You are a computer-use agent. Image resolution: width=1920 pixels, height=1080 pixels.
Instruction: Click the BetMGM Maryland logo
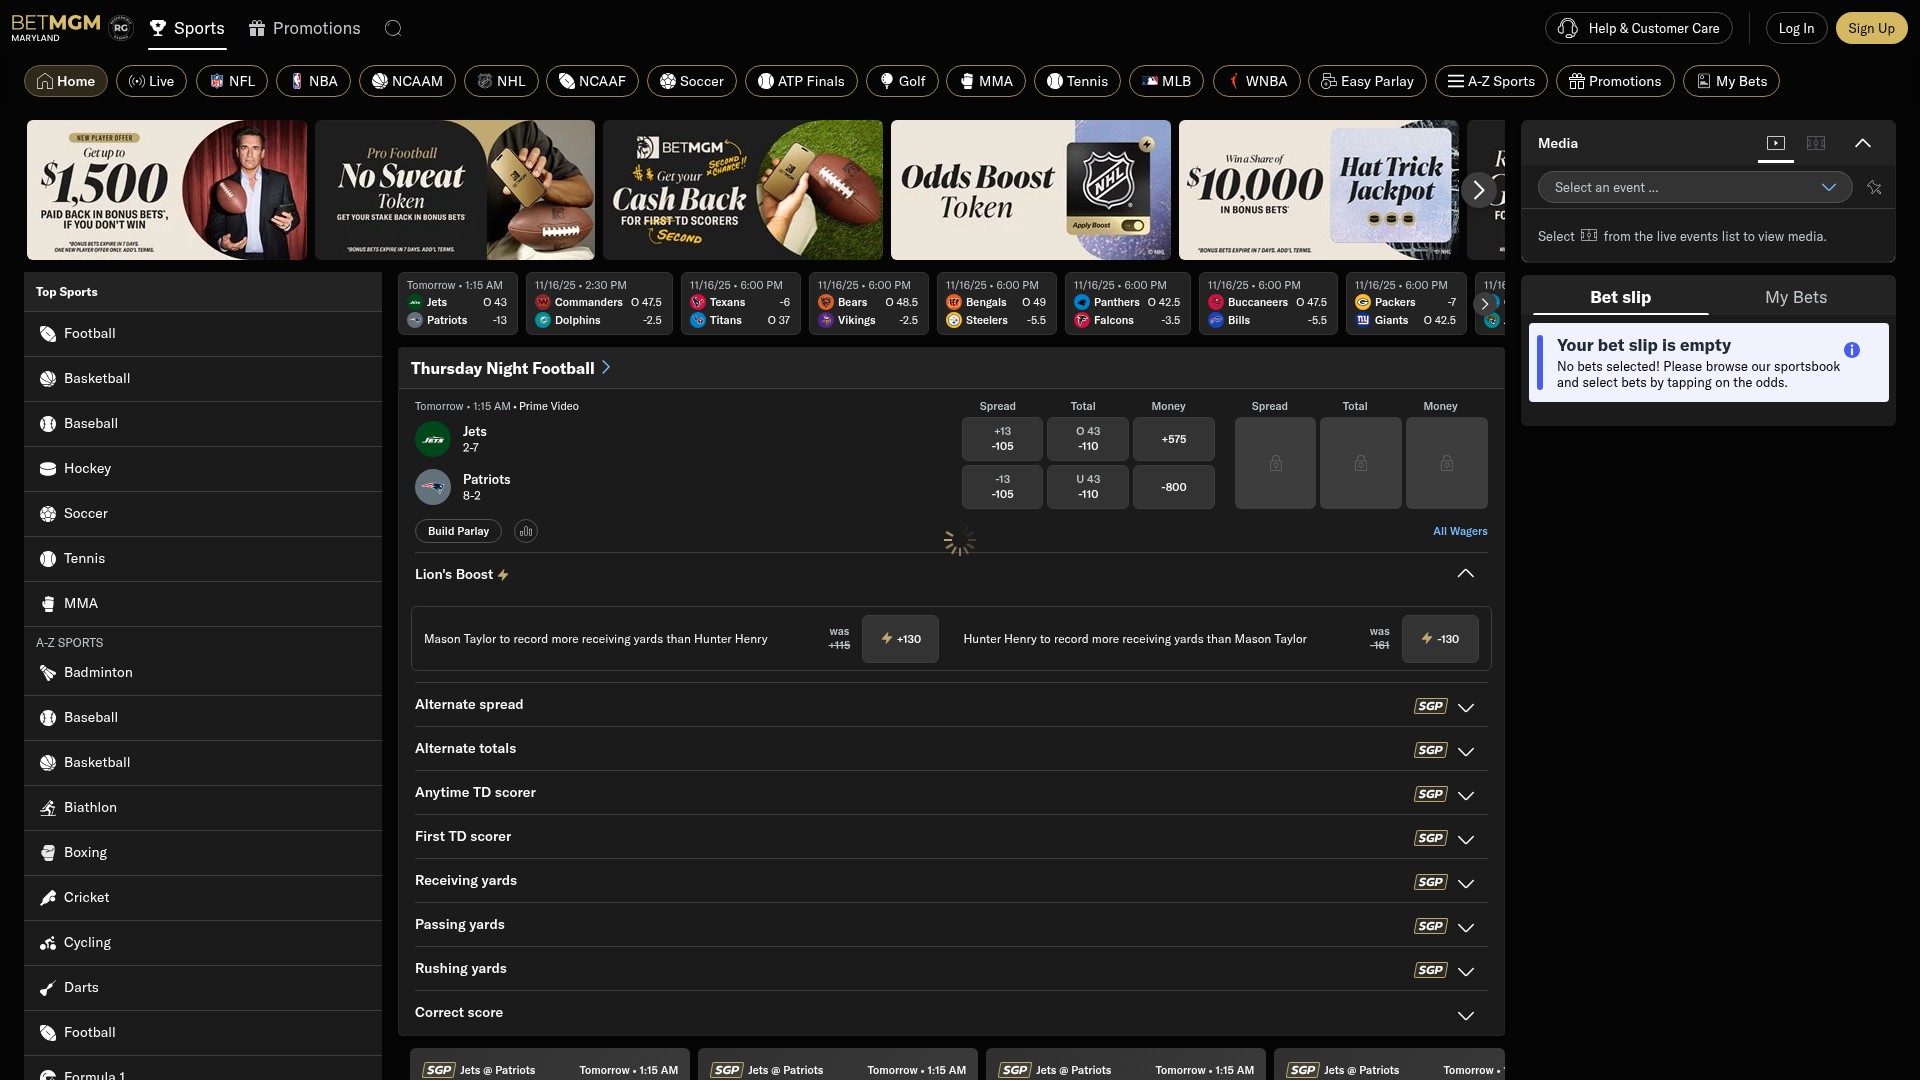coord(56,27)
